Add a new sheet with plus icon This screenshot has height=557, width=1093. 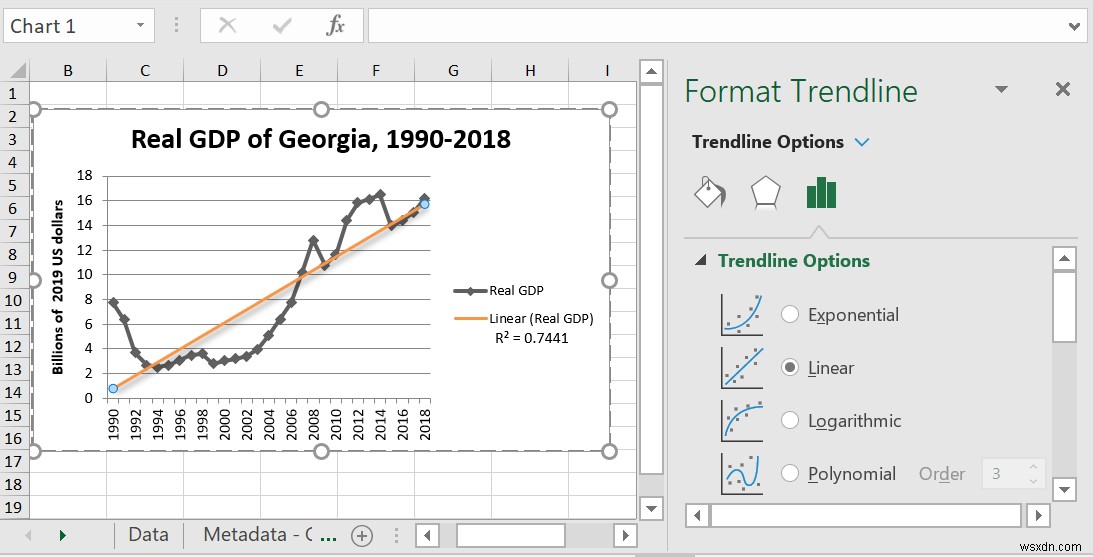(362, 535)
